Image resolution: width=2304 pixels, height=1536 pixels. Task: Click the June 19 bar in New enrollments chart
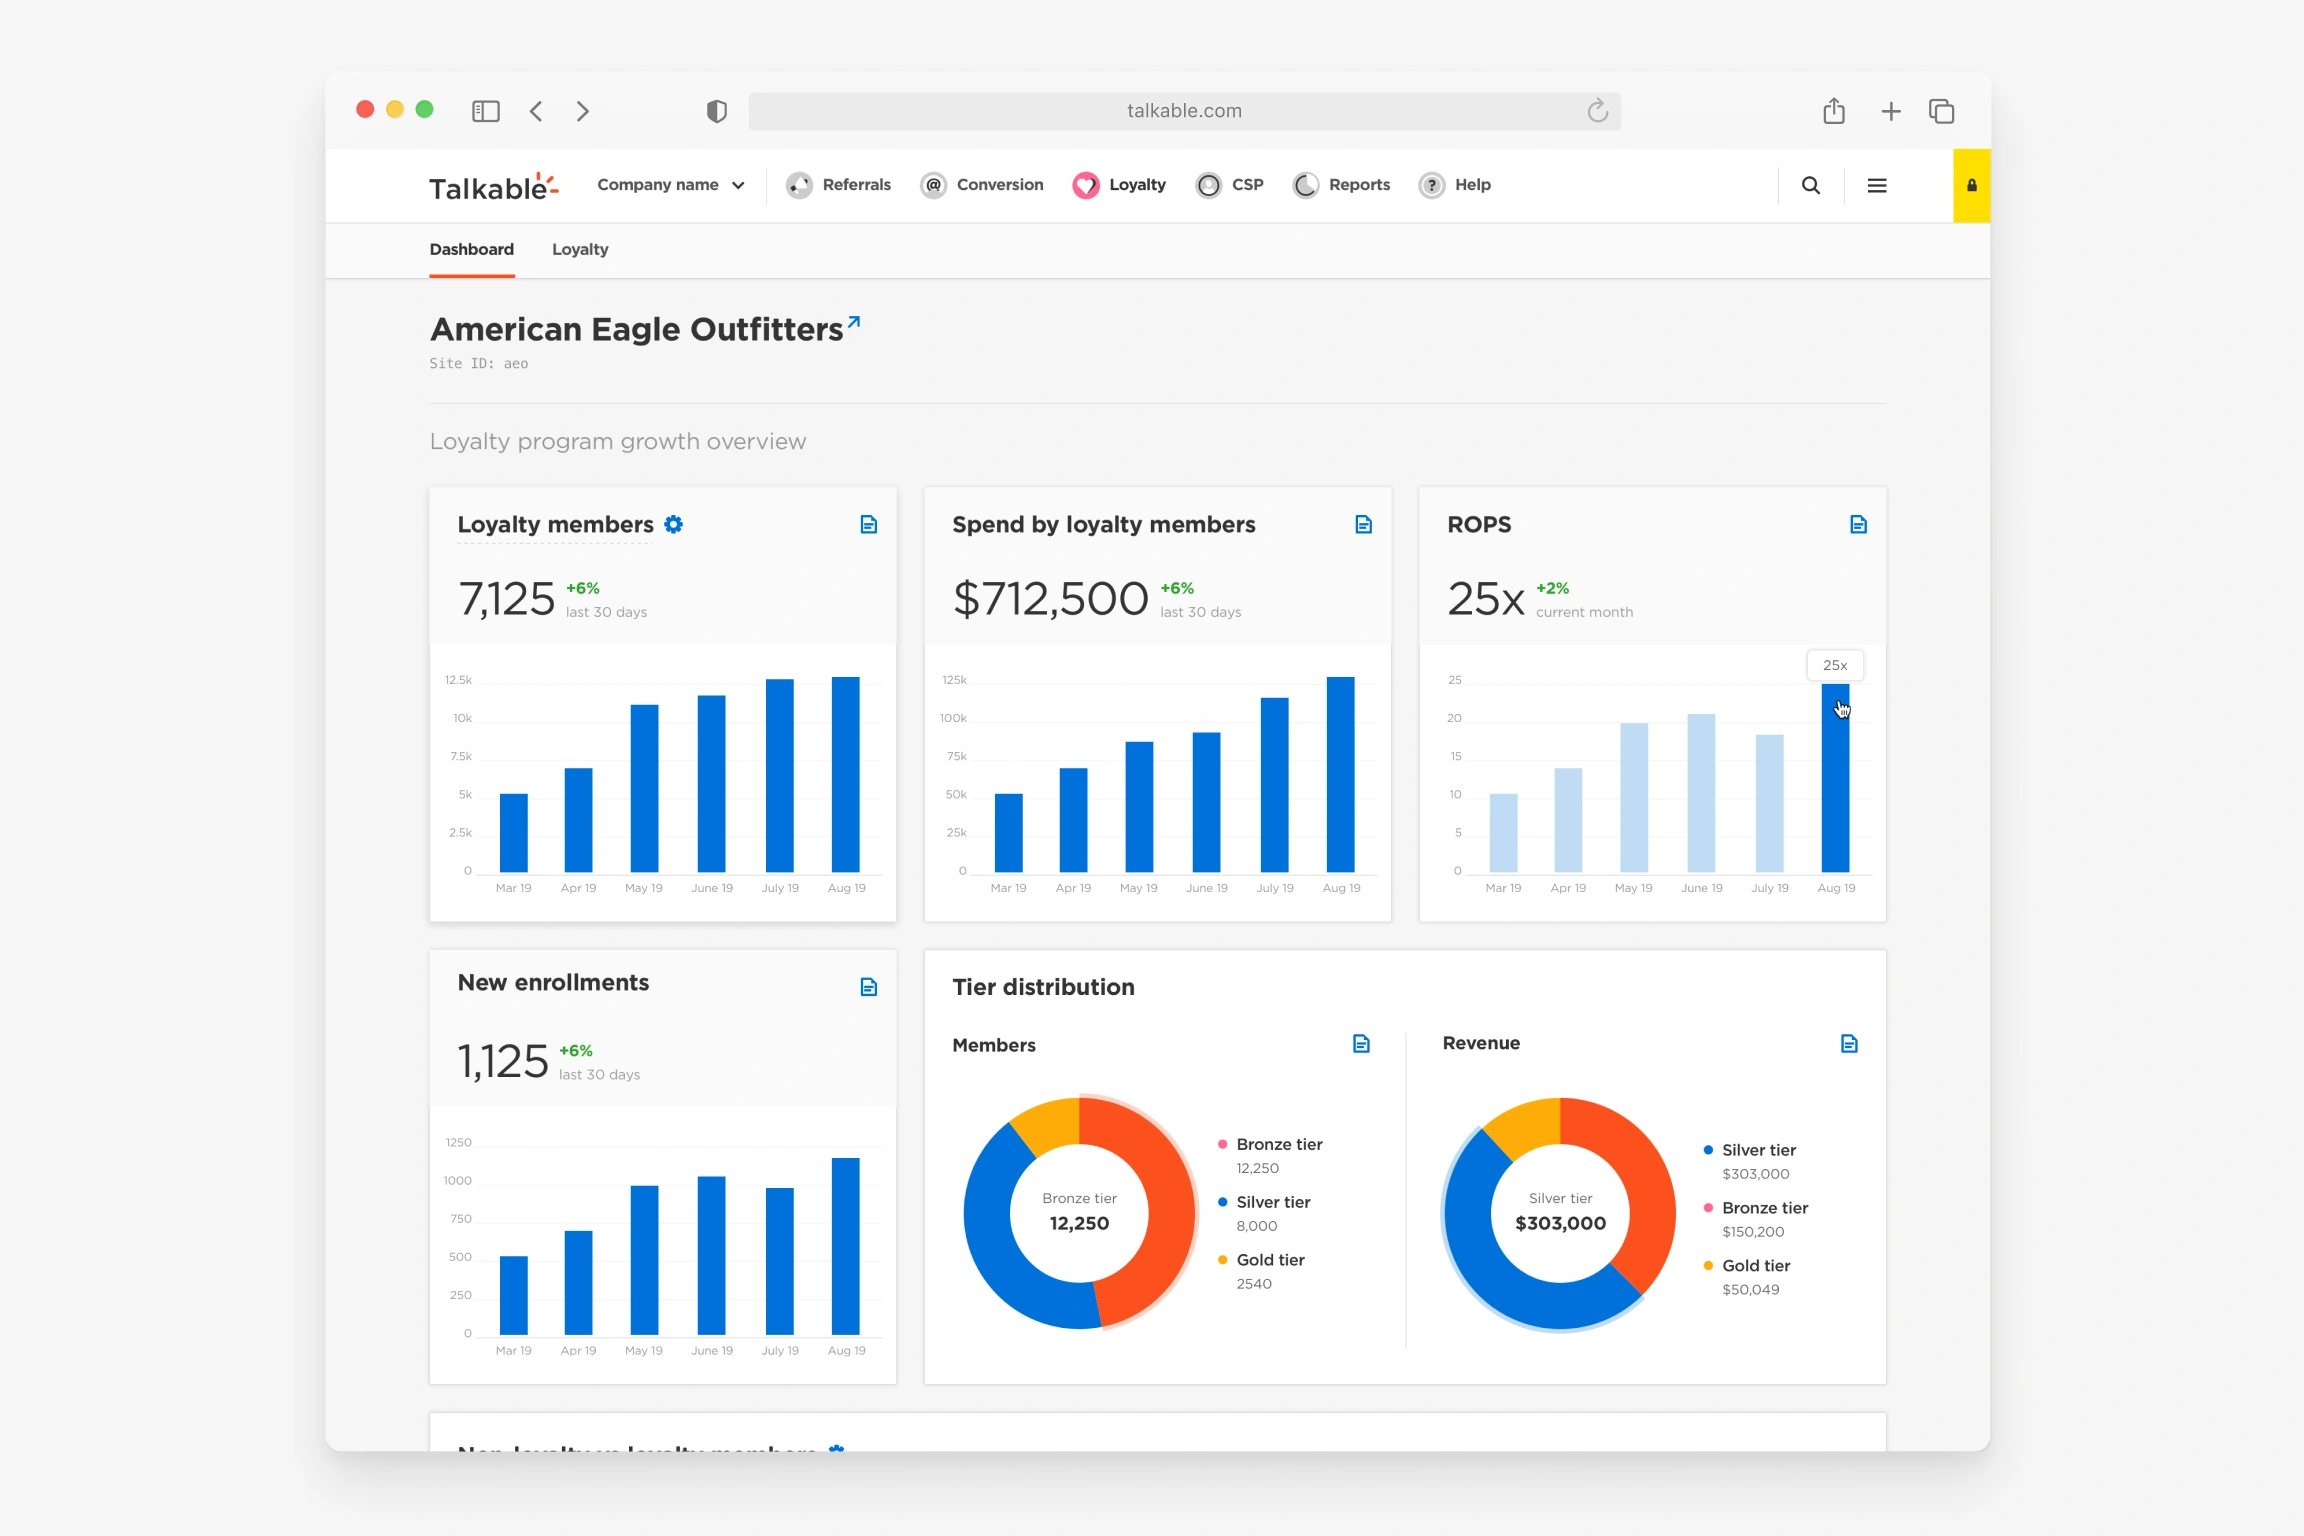click(711, 1255)
